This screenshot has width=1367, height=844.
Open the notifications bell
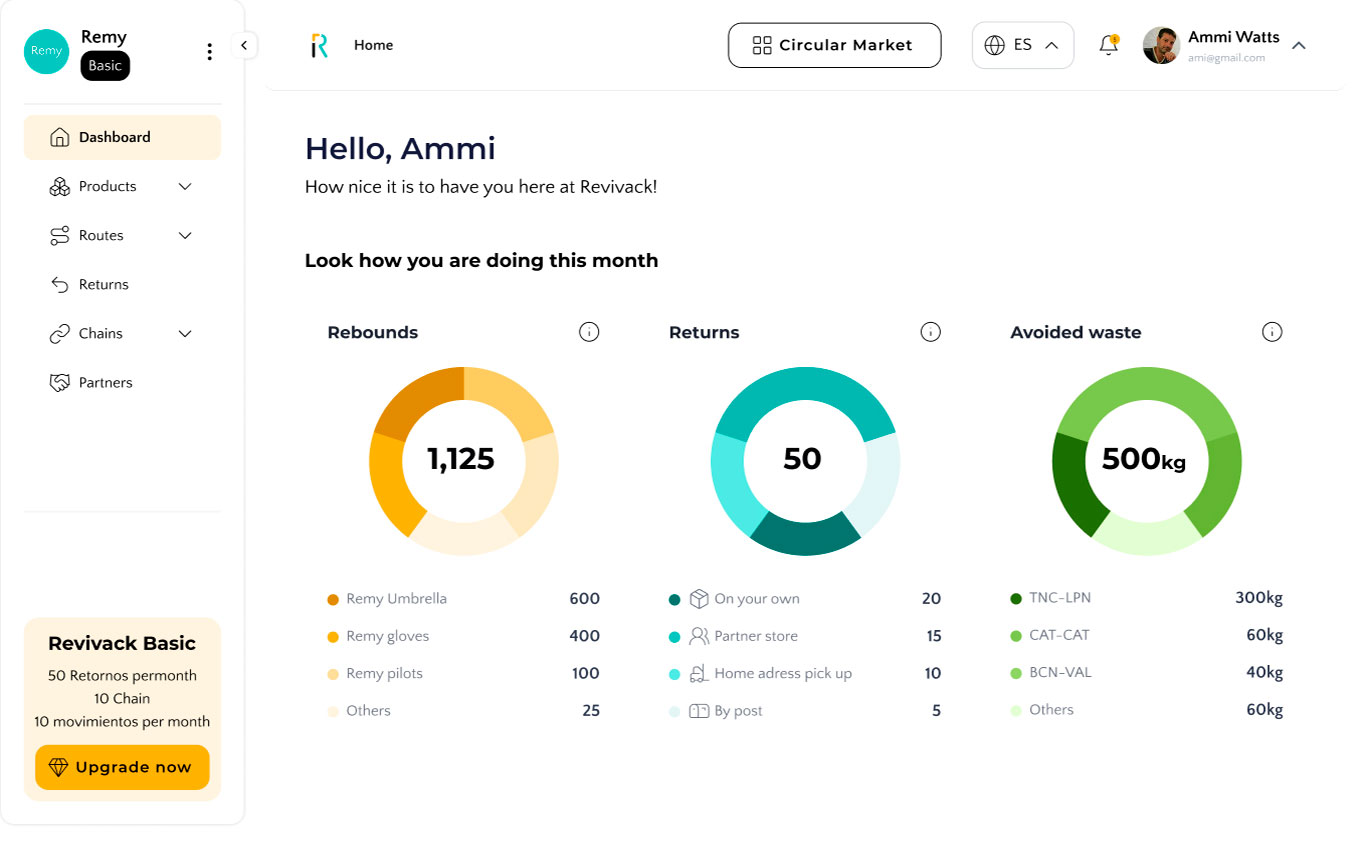point(1108,45)
